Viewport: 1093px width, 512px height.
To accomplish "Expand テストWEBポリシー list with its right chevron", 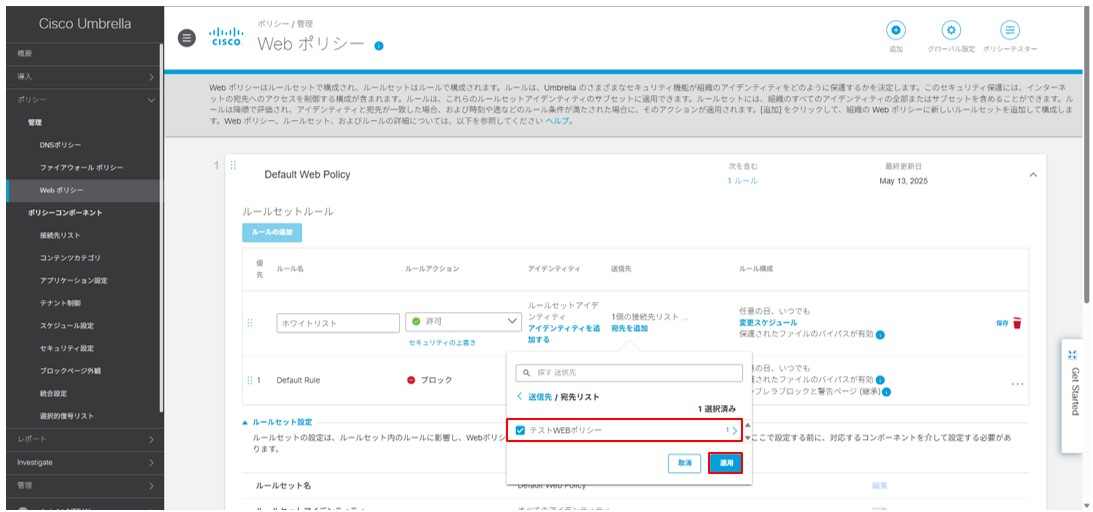I will [x=735, y=431].
